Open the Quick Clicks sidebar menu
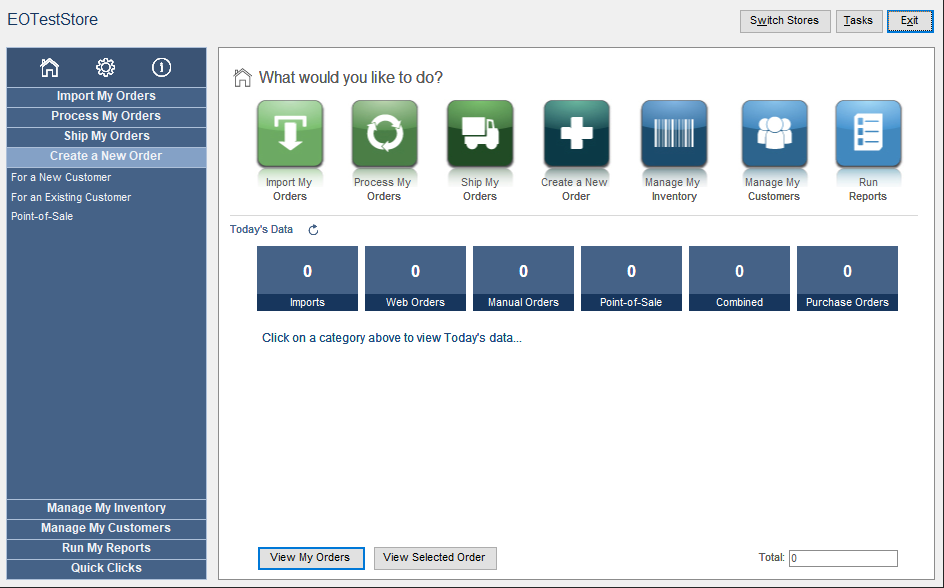Screen dimensions: 944x588 pos(106,568)
